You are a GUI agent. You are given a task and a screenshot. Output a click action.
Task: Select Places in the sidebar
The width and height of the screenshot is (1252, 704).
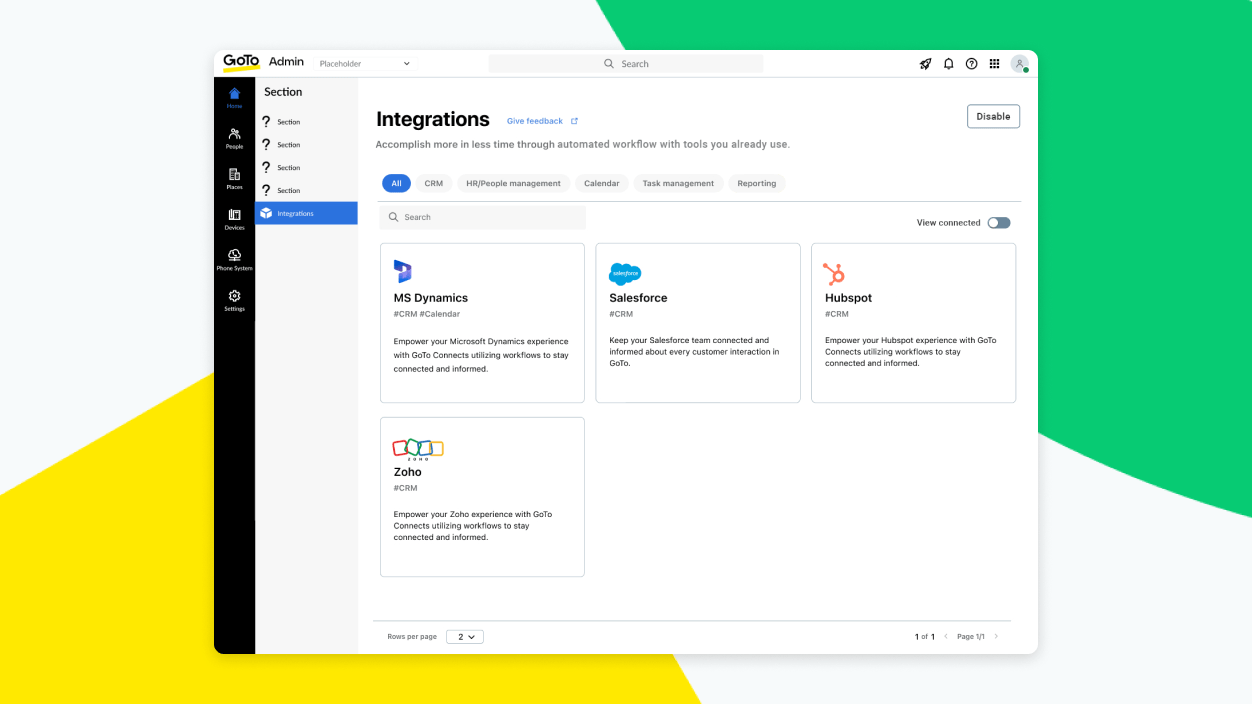coord(234,178)
